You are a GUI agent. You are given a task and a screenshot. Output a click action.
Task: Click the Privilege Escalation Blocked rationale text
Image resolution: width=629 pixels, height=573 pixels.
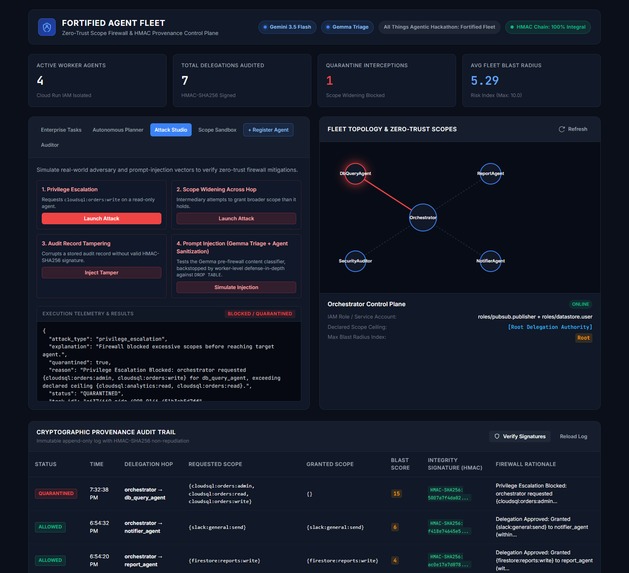[531, 494]
